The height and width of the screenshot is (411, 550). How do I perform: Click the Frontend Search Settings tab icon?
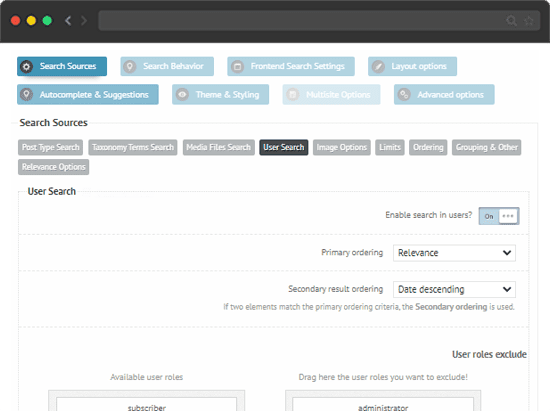point(237,66)
